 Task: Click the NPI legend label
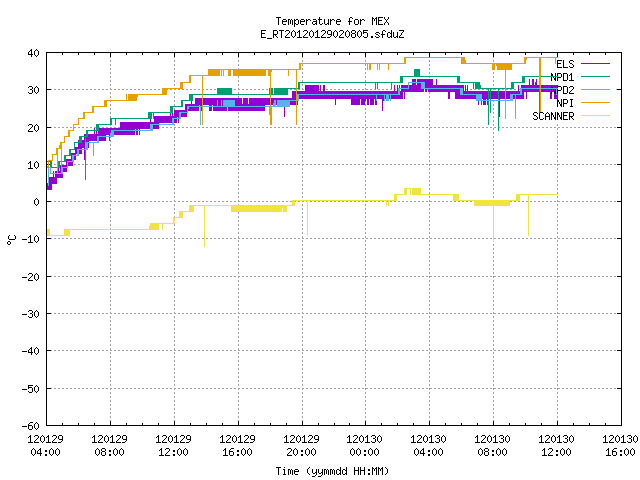[565, 103]
